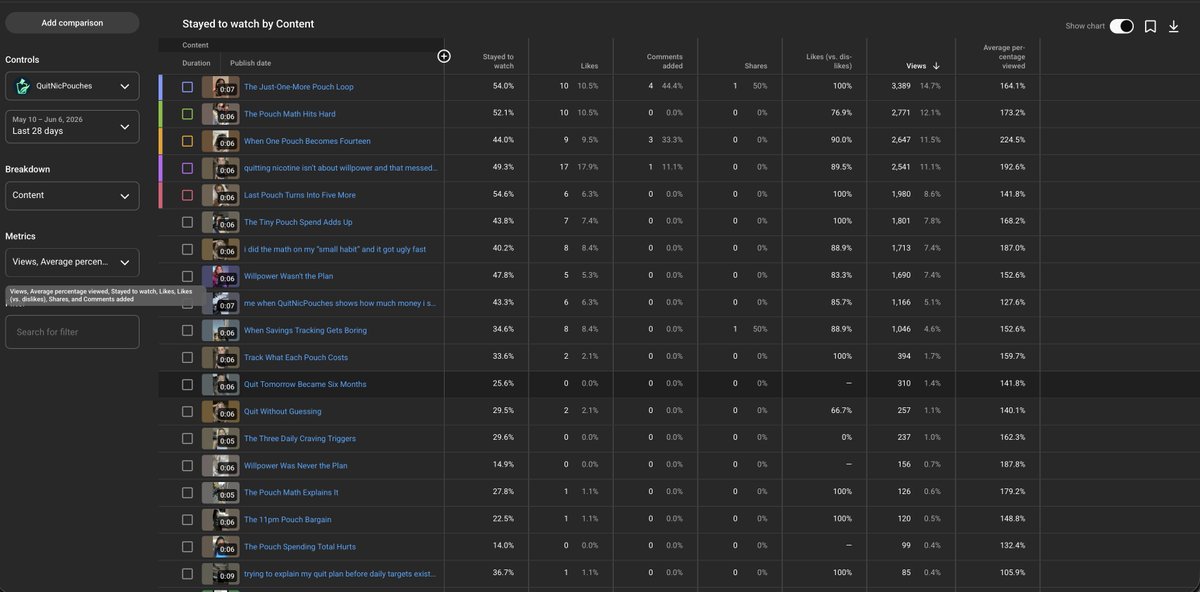Sort by the Shares column header

tap(756, 66)
